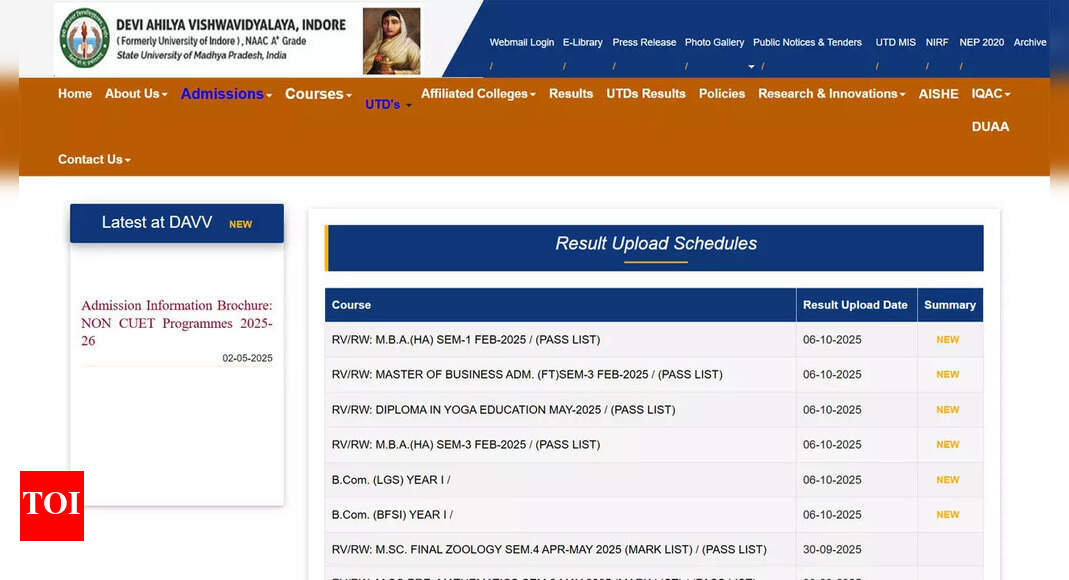
Task: Open the Affiliated Colleges dropdown
Action: (x=478, y=94)
